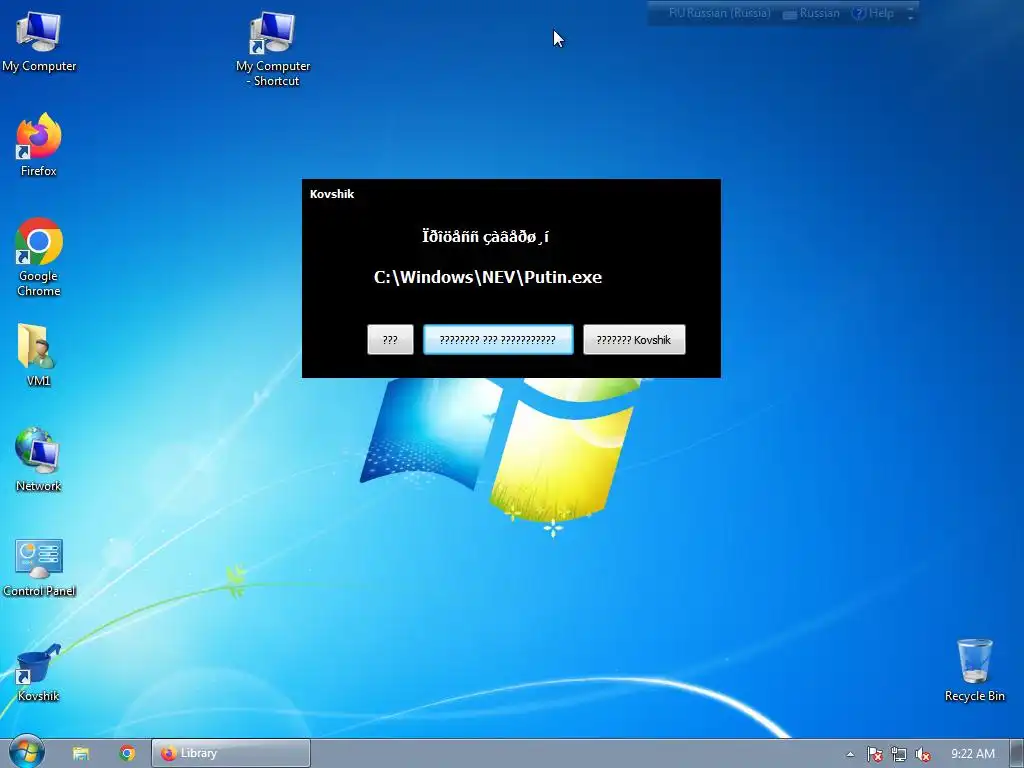The height and width of the screenshot is (768, 1024).
Task: Select the Google Chrome desktop shortcut
Action: click(x=39, y=257)
